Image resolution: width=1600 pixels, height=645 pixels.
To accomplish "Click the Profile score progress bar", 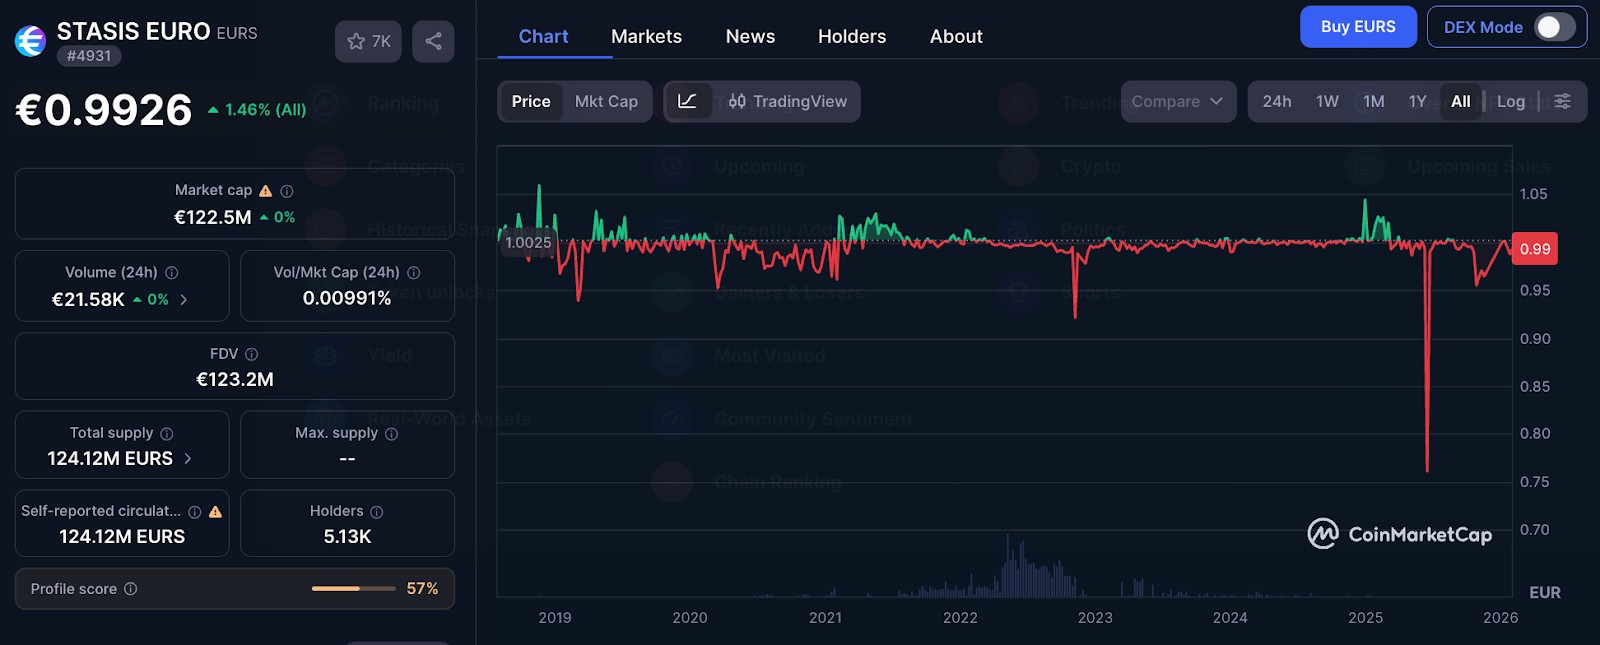I will (353, 589).
